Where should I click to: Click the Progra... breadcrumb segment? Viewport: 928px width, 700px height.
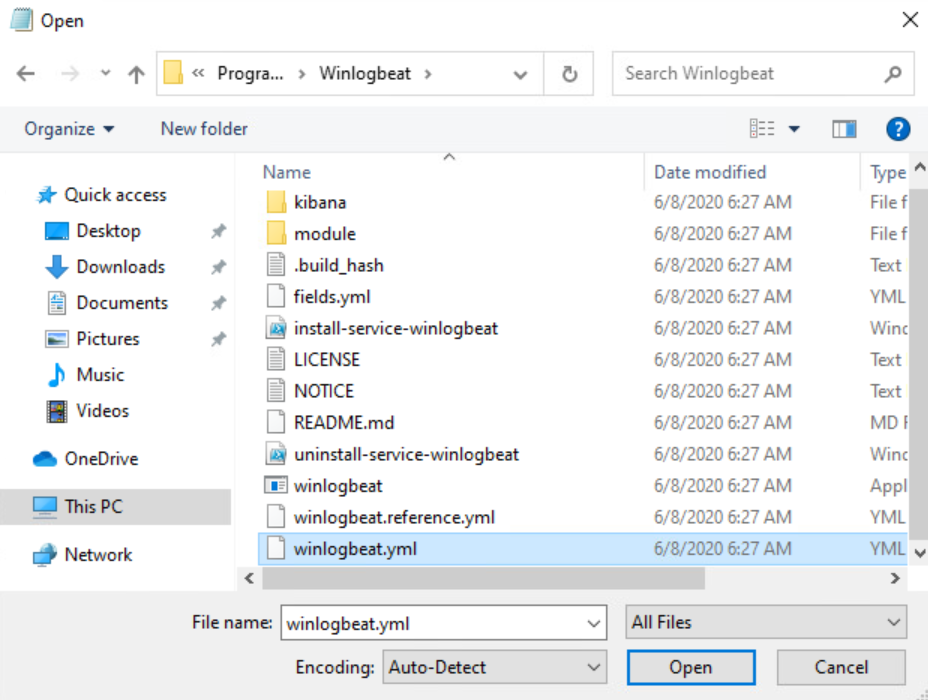pyautogui.click(x=250, y=73)
